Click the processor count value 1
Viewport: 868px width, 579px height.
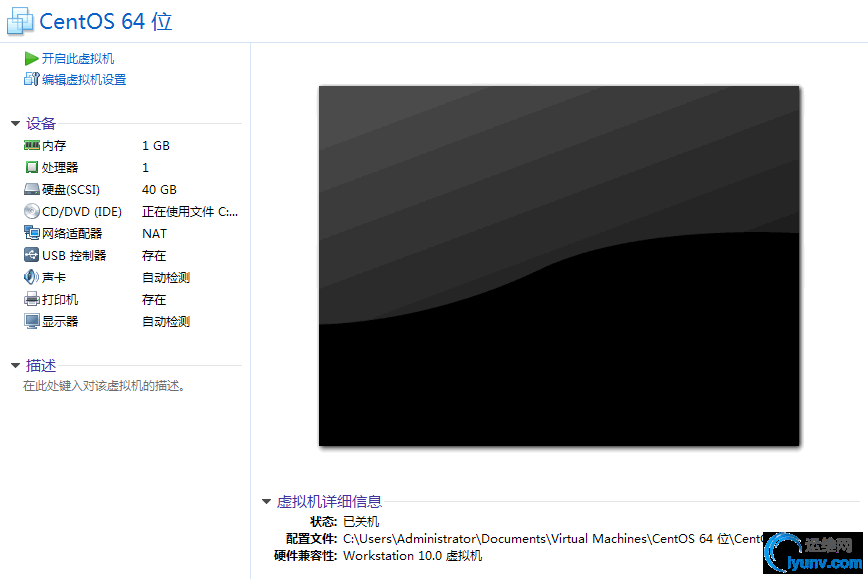[145, 168]
